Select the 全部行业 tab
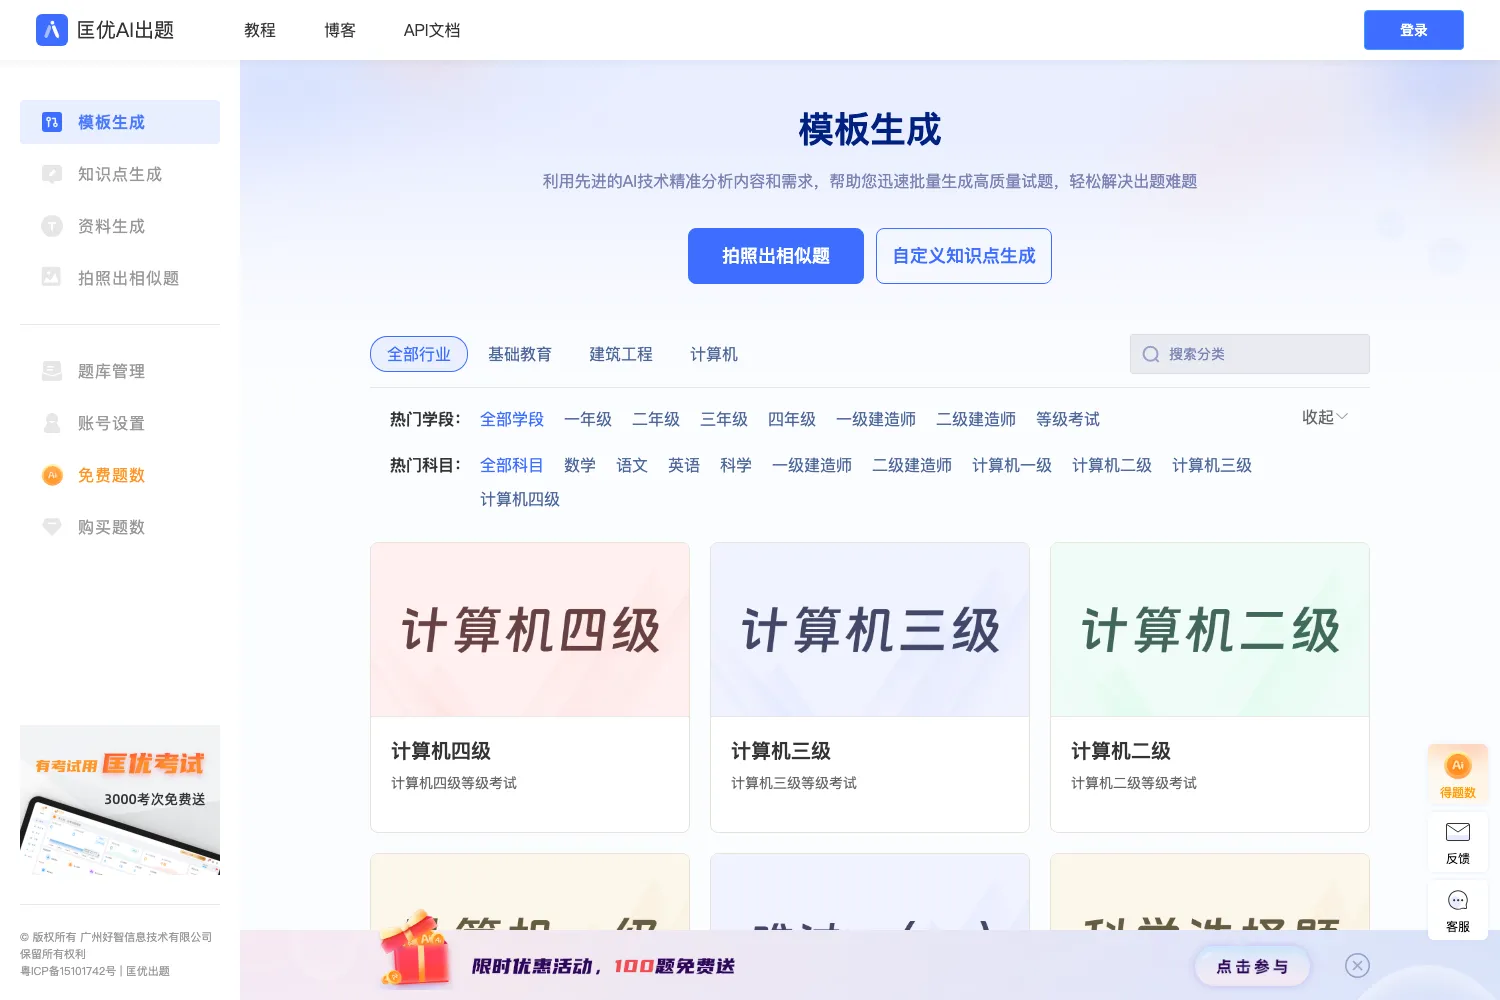1500x1000 pixels. (419, 354)
